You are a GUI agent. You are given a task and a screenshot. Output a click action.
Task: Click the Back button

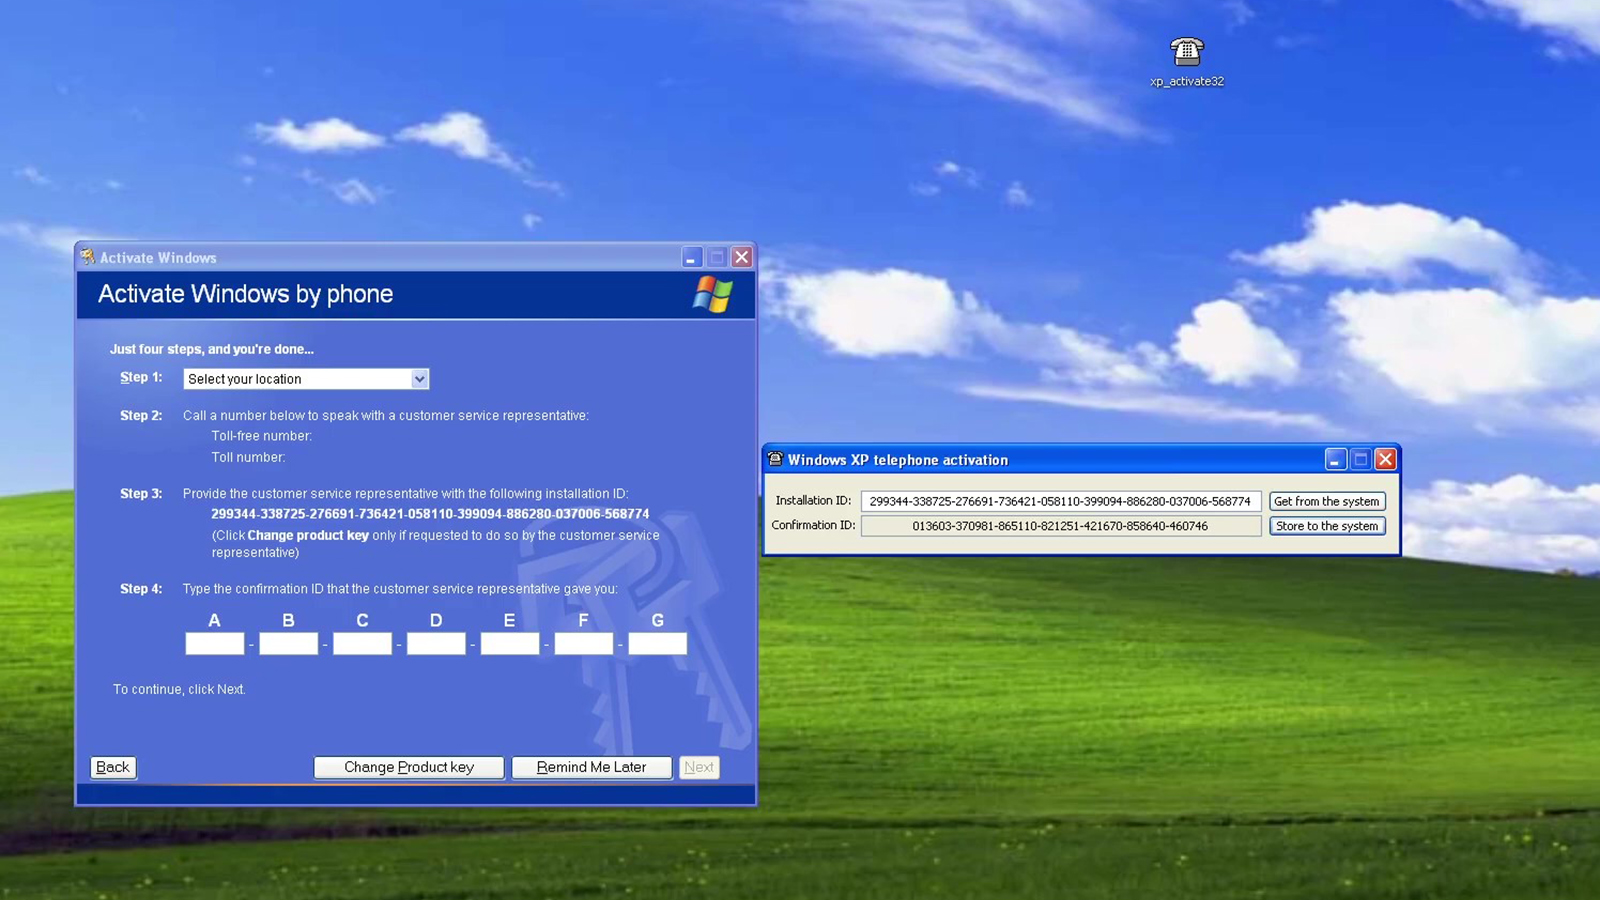(113, 767)
